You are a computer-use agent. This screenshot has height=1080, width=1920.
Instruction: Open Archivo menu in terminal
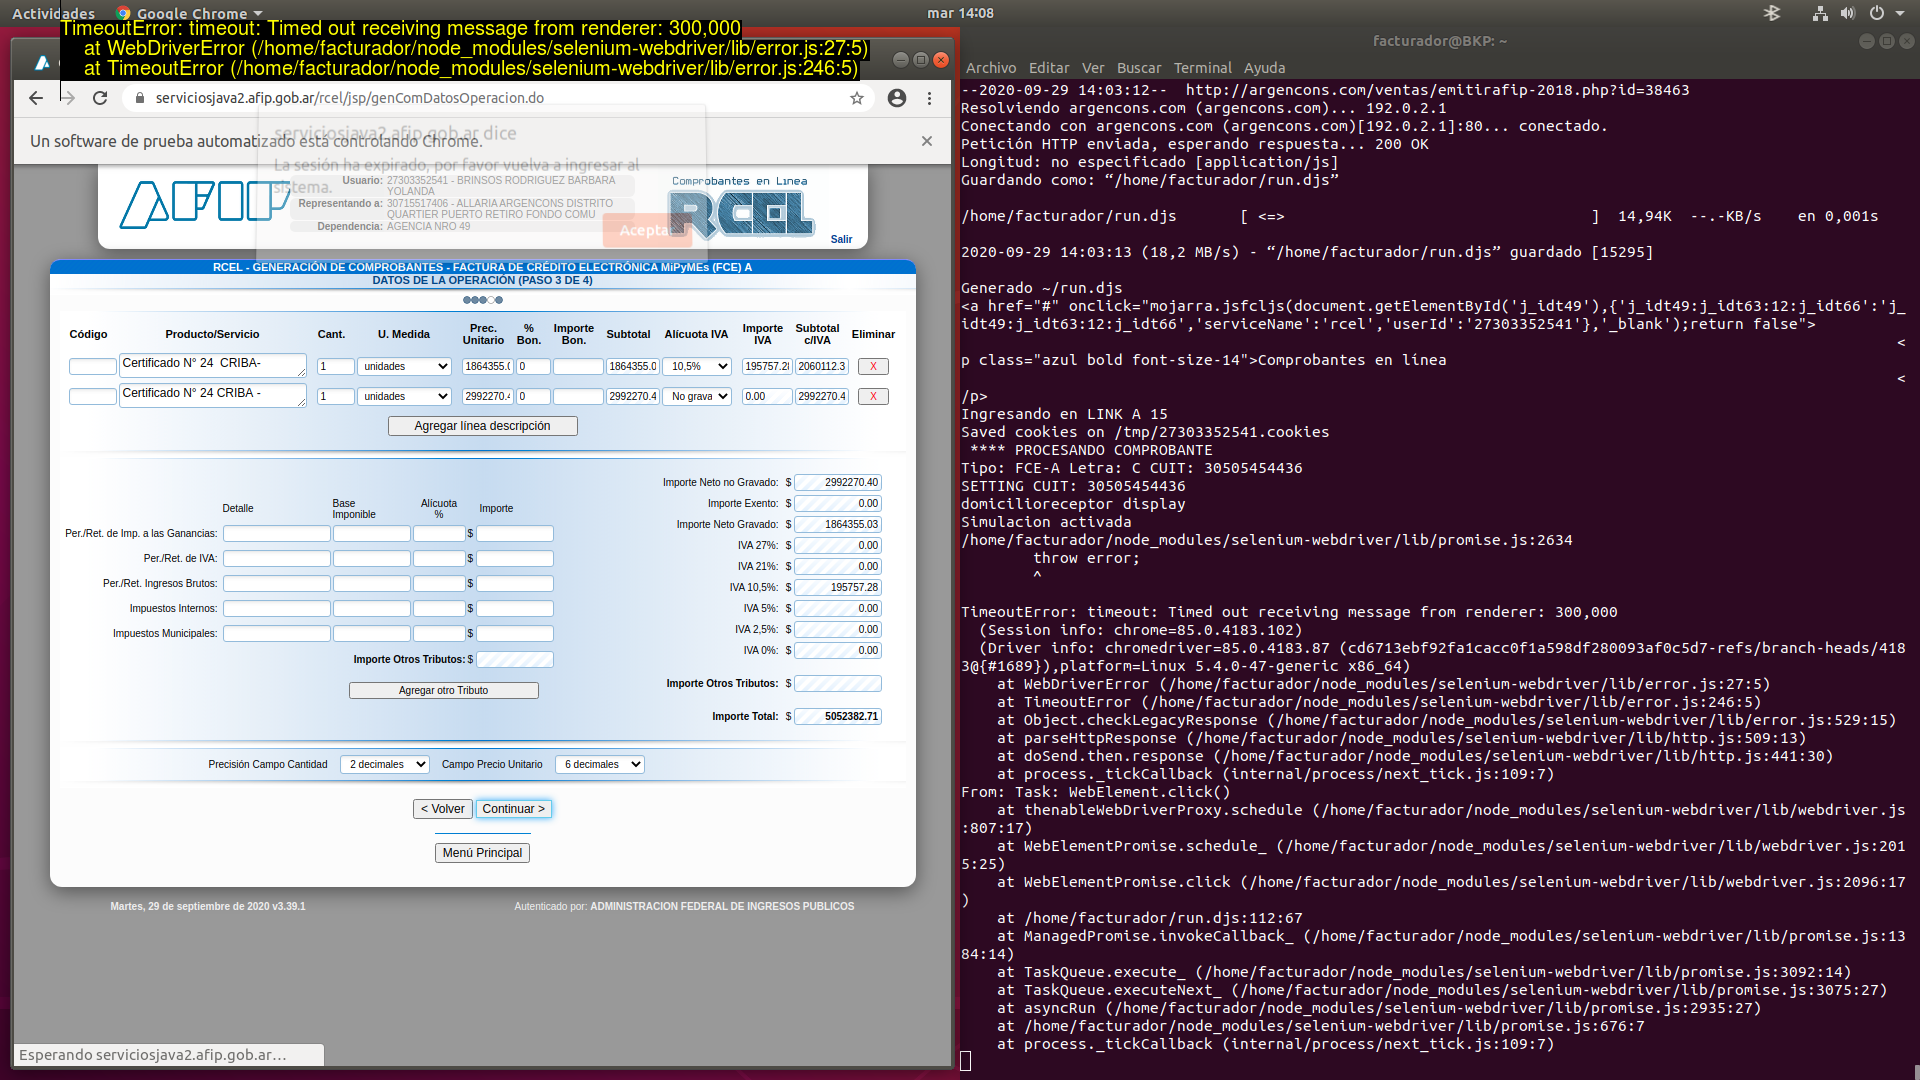[990, 68]
